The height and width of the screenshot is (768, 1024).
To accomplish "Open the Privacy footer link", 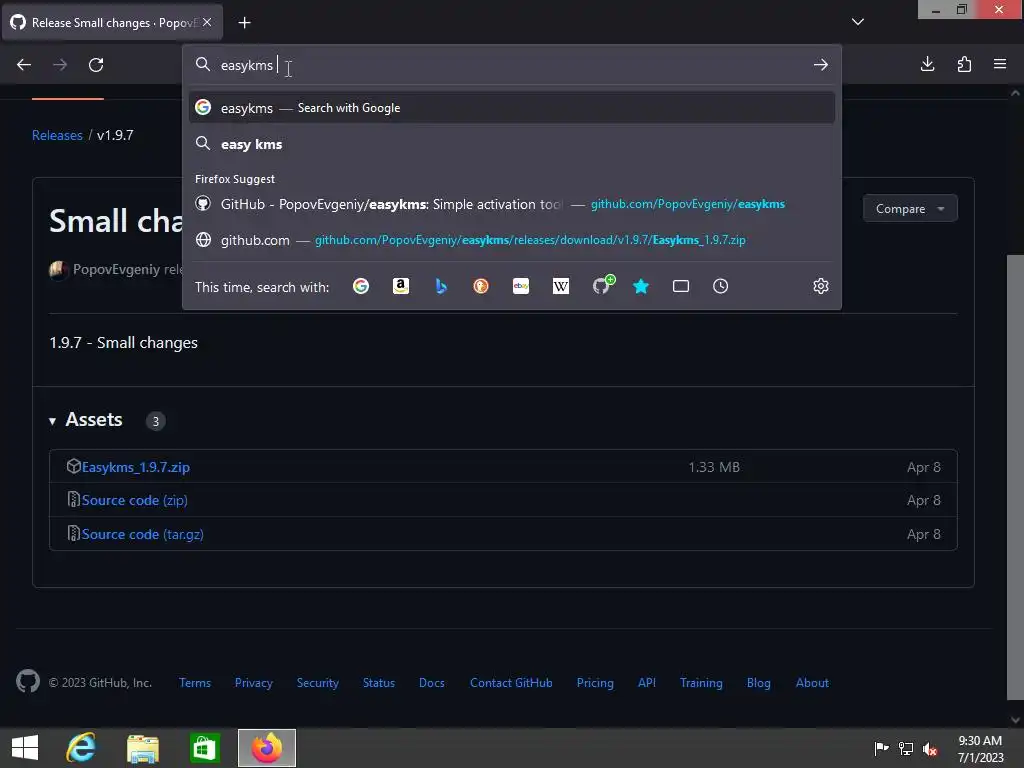I will coord(253,682).
